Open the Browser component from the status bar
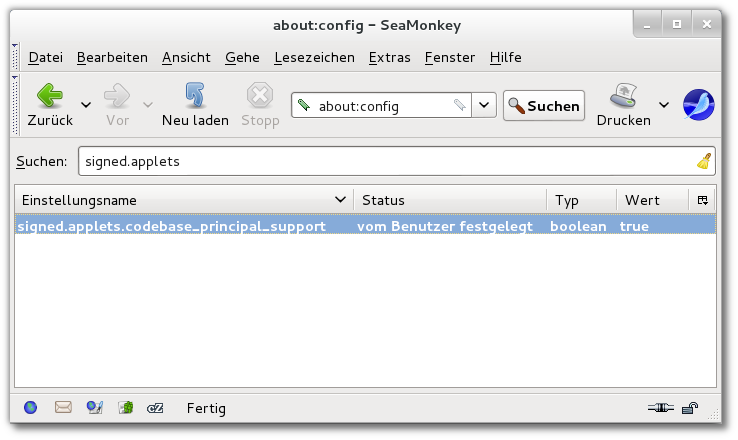This screenshot has height=440, width=738. (31, 408)
